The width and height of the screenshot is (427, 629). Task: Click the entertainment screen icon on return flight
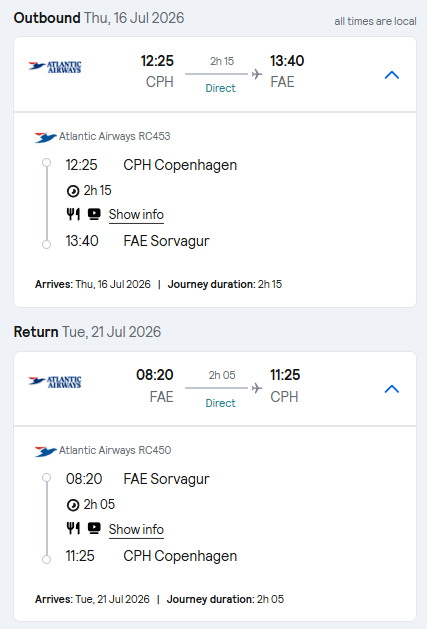(94, 529)
